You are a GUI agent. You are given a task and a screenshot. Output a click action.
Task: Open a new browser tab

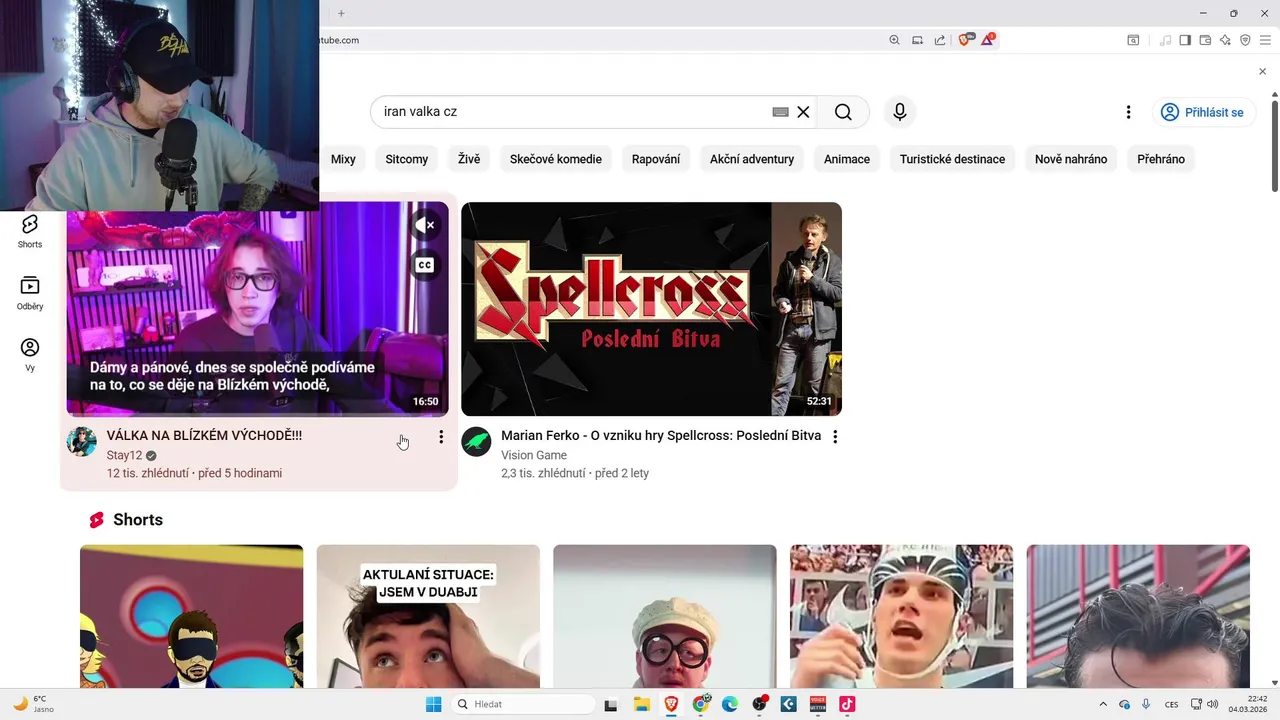pos(341,13)
